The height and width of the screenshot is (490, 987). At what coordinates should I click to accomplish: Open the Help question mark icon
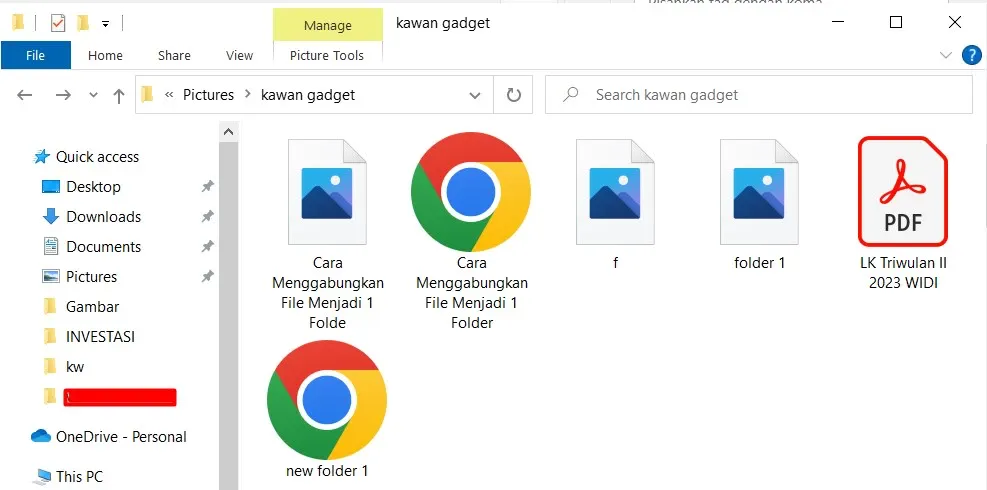(972, 55)
